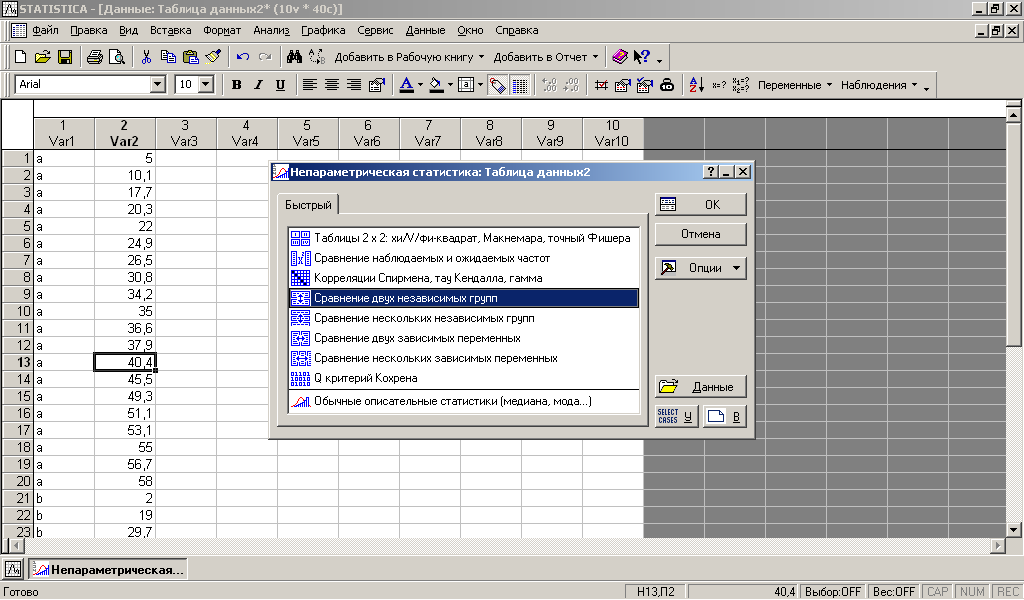The width and height of the screenshot is (1024, 600).
Task: Open the Анализ menu
Action: click(271, 30)
